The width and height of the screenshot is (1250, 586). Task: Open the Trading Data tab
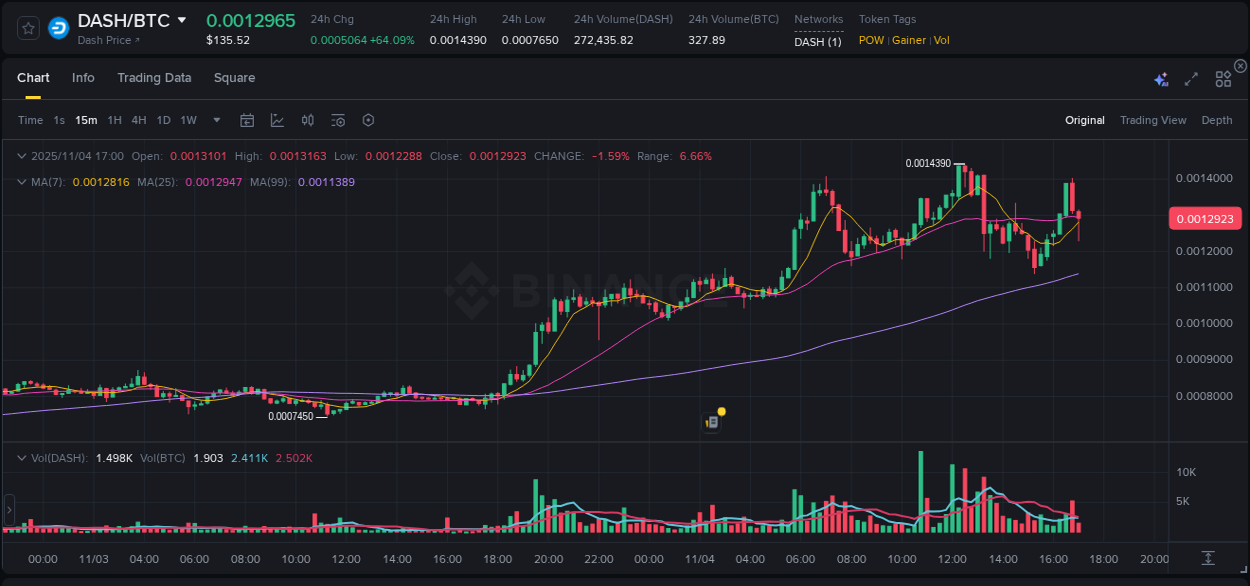pos(154,77)
